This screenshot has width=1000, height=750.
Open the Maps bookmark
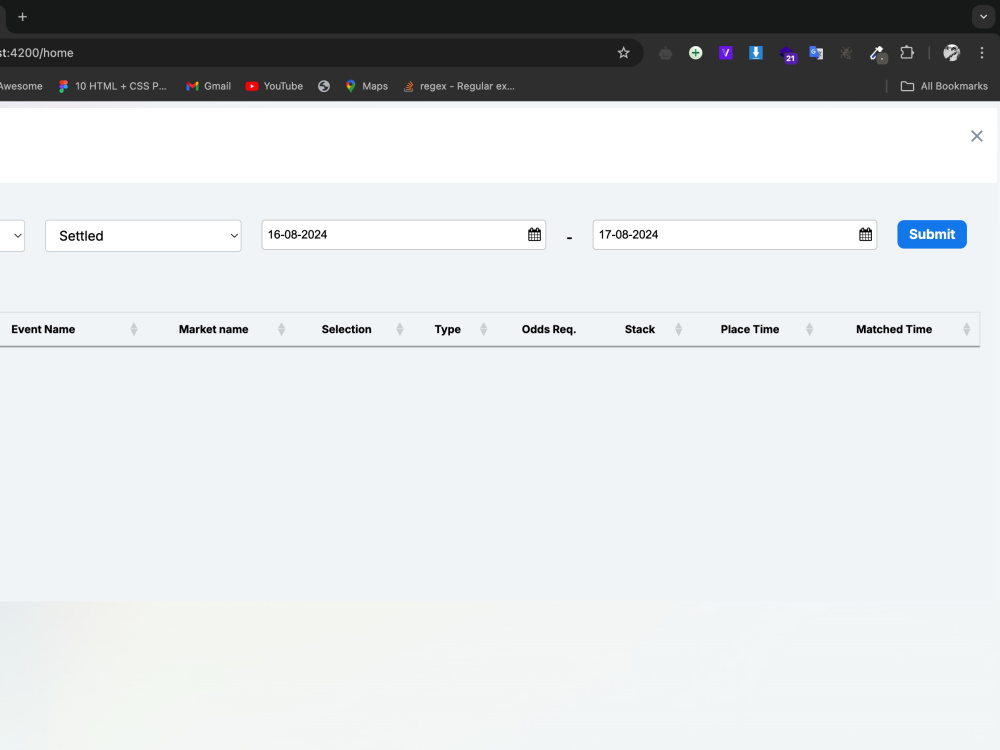click(367, 86)
